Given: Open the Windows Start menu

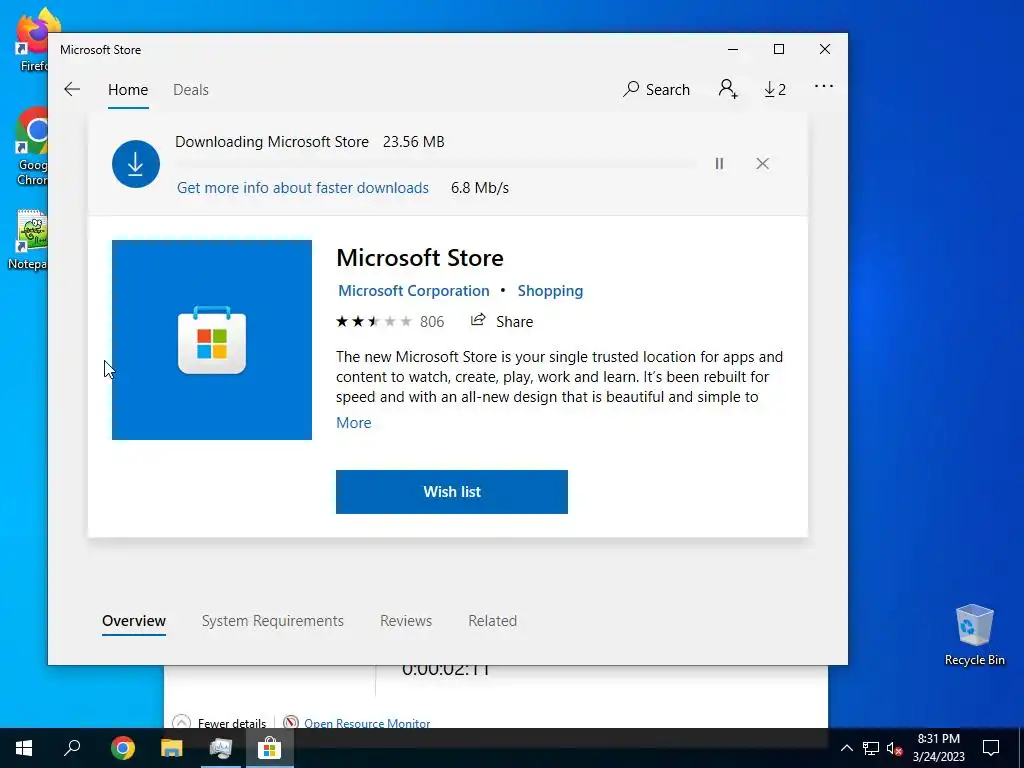Looking at the screenshot, I should (24, 748).
